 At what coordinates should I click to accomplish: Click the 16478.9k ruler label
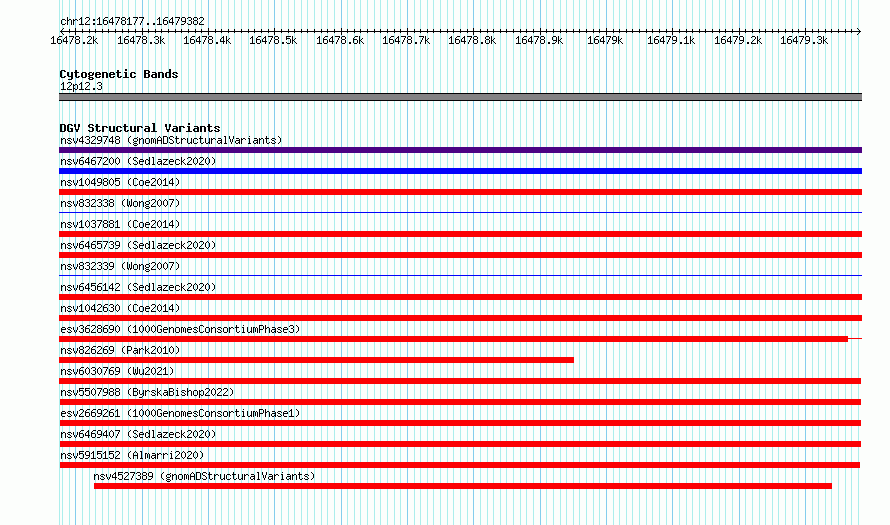coord(539,40)
